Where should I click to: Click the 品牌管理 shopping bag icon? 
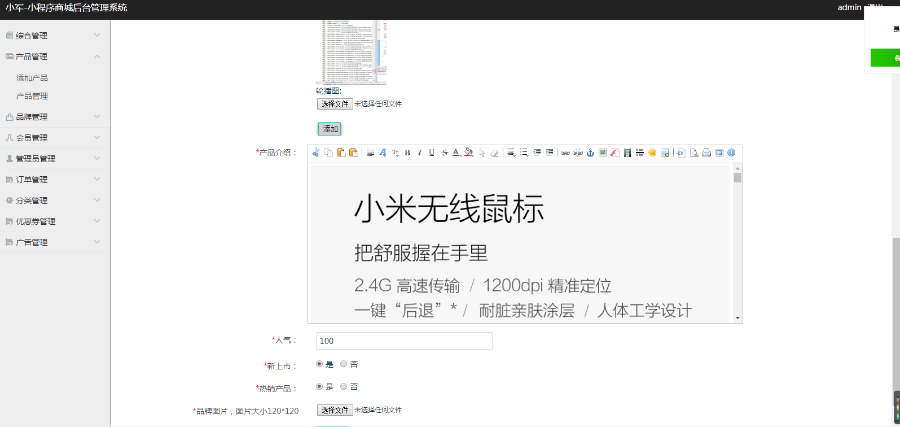tap(9, 117)
